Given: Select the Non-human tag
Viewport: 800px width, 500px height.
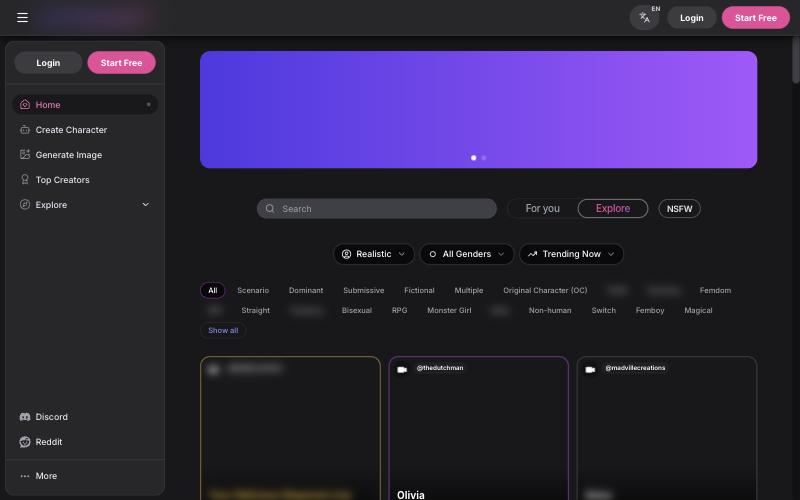Looking at the screenshot, I should [x=550, y=310].
